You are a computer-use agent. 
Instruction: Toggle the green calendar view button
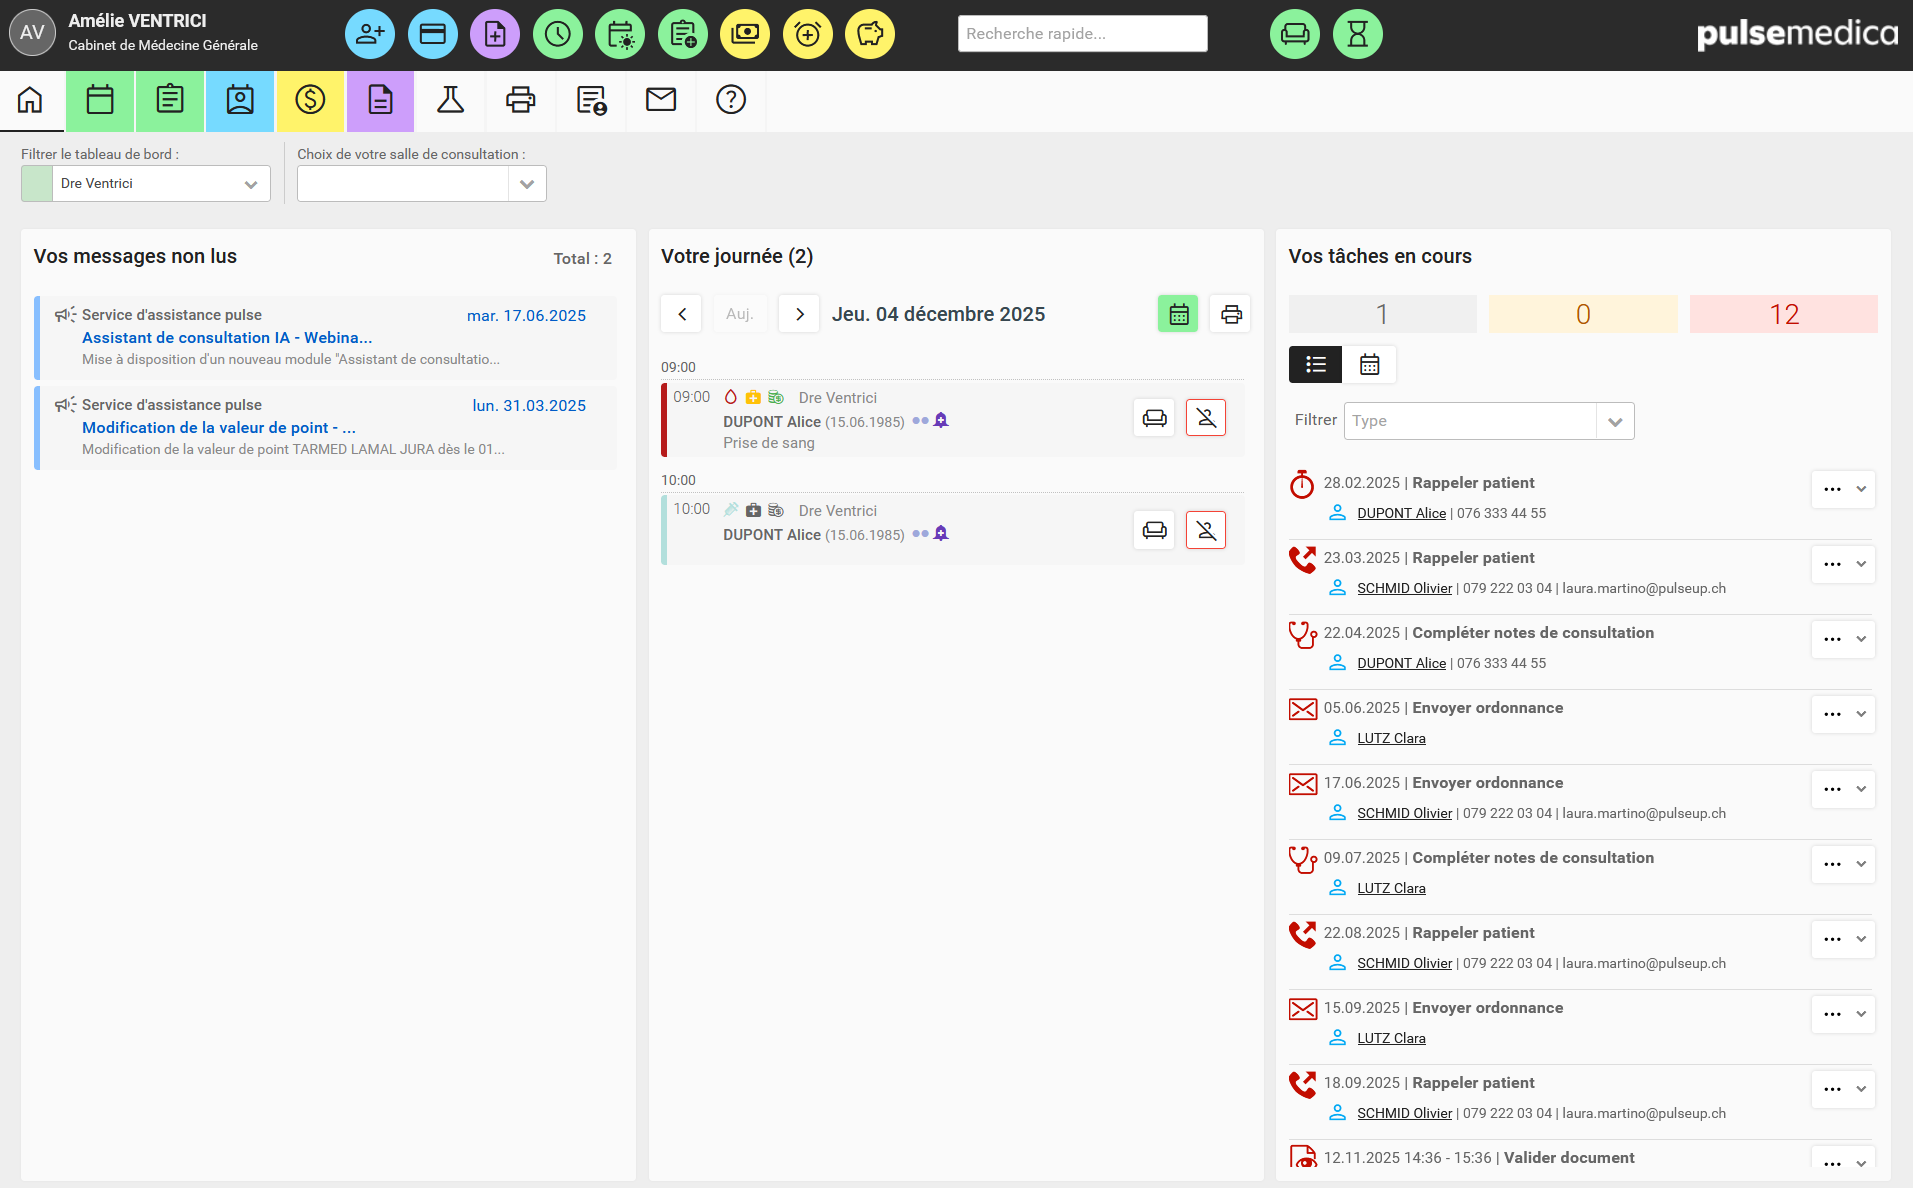coord(1178,314)
